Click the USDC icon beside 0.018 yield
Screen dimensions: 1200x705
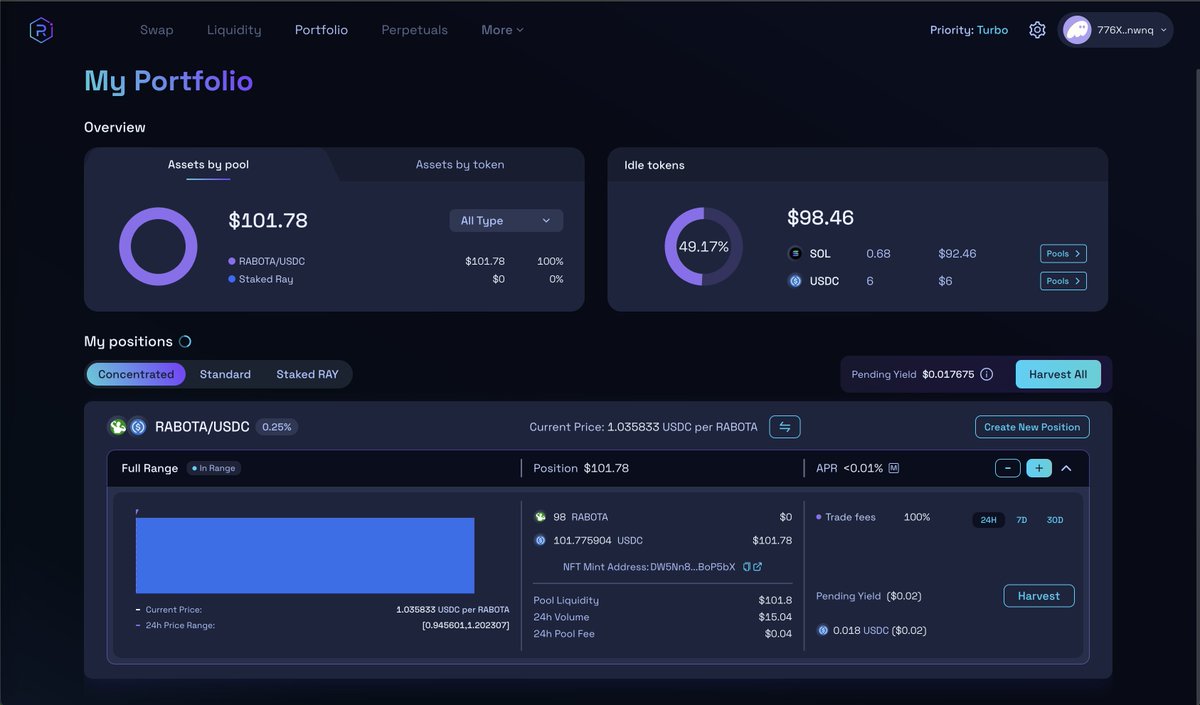pos(823,630)
